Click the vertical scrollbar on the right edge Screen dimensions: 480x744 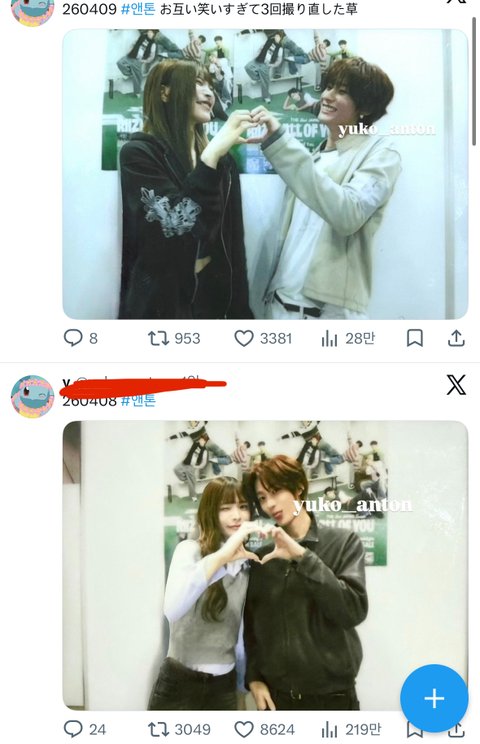[474, 82]
